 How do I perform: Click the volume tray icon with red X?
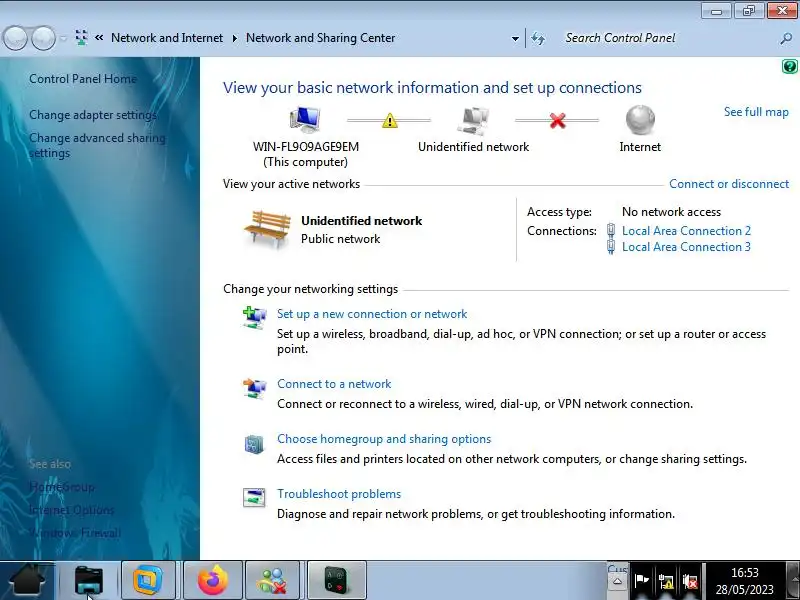[690, 581]
